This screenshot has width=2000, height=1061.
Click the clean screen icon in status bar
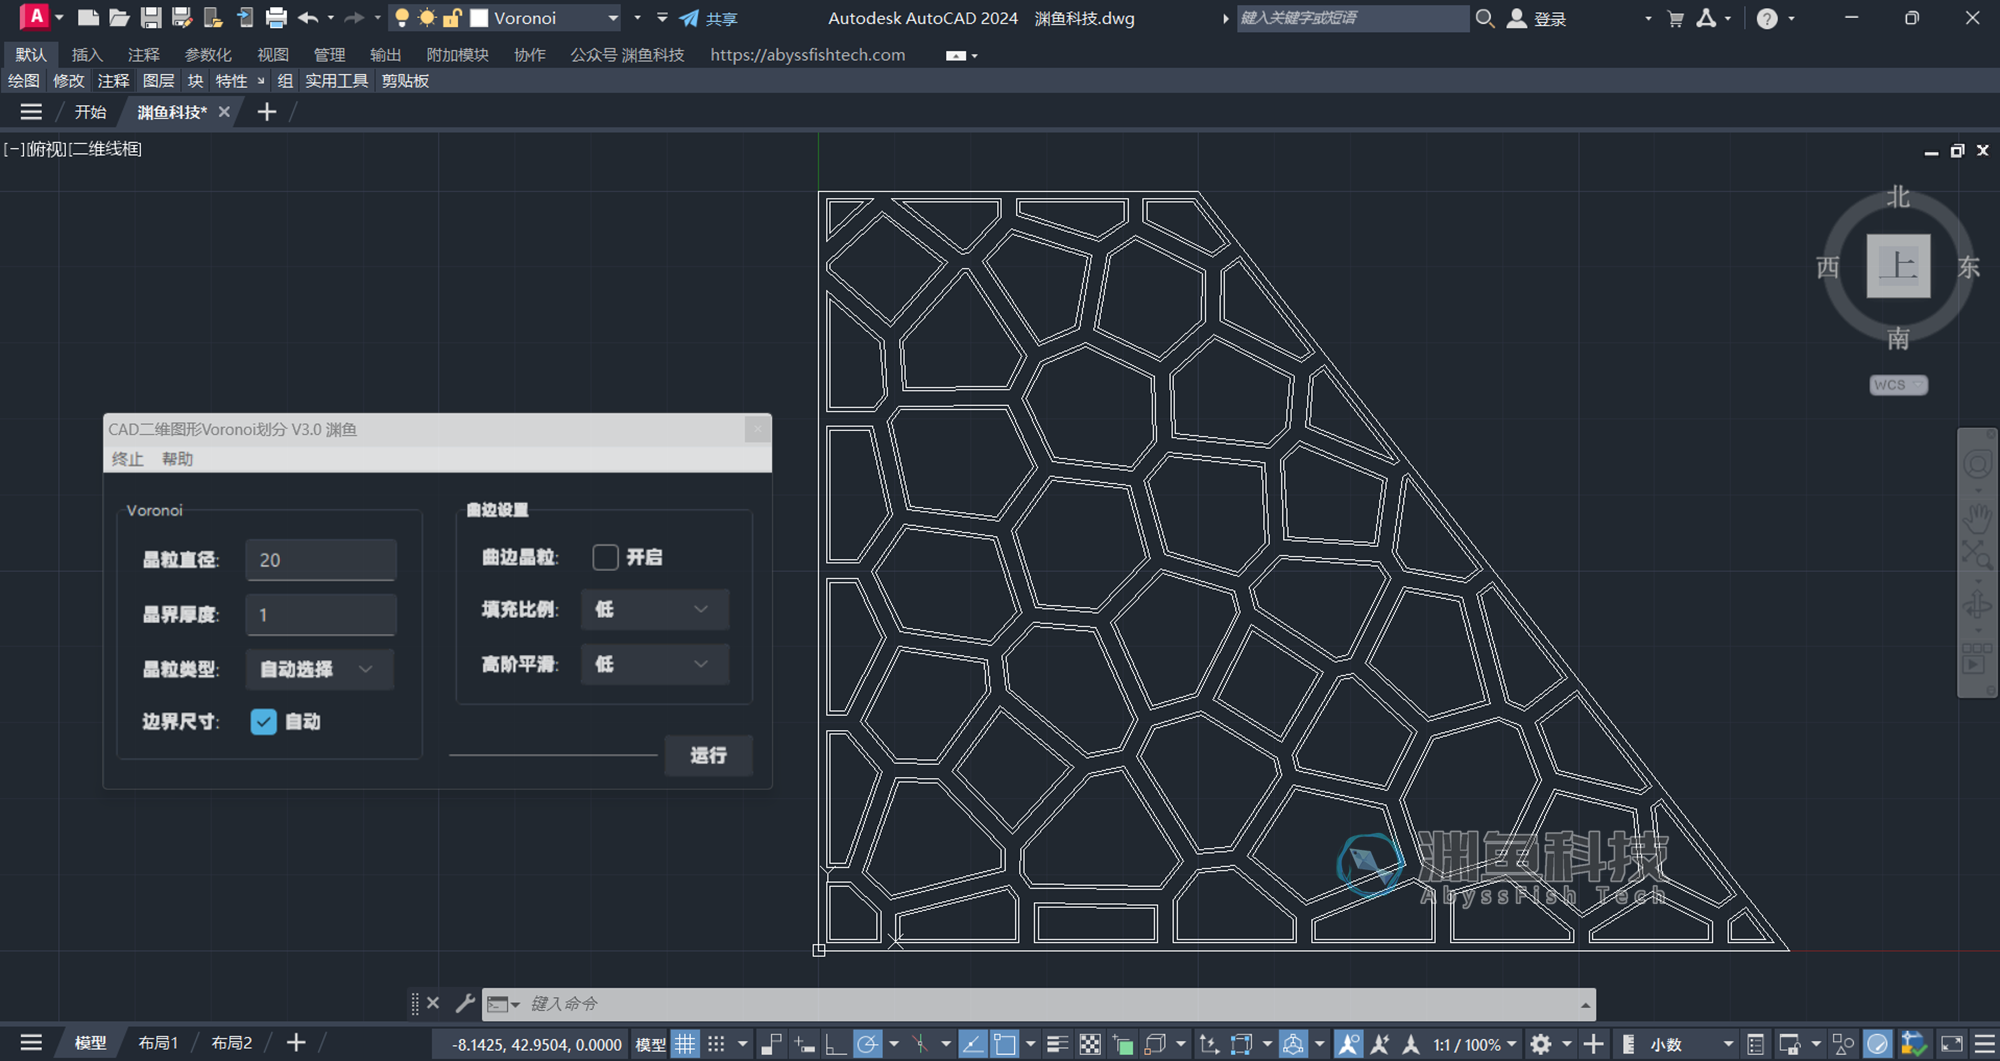(x=1952, y=1044)
